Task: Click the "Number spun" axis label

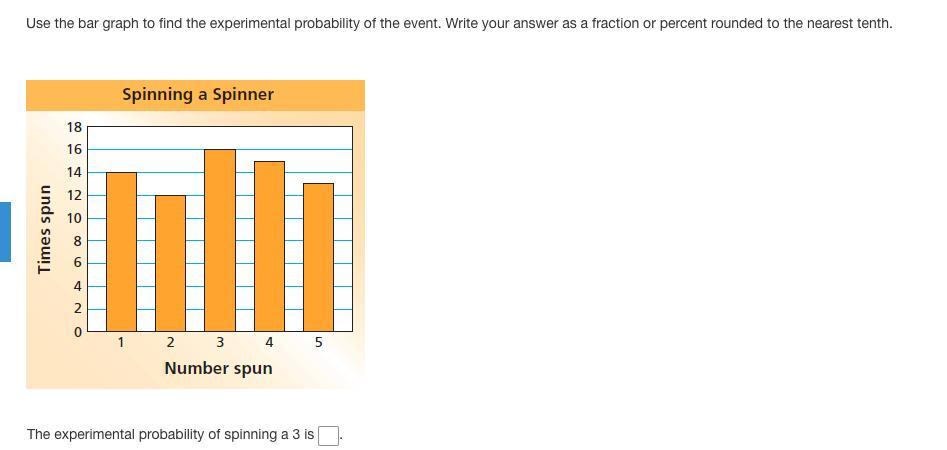Action: coord(218,368)
